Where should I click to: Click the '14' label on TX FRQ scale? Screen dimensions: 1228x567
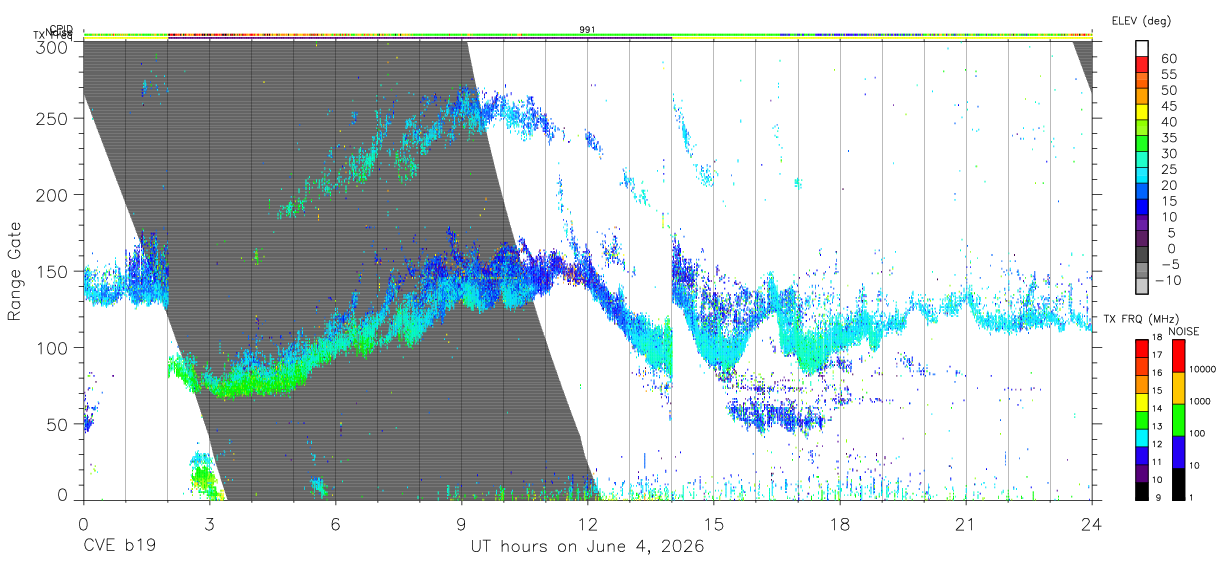[1157, 408]
